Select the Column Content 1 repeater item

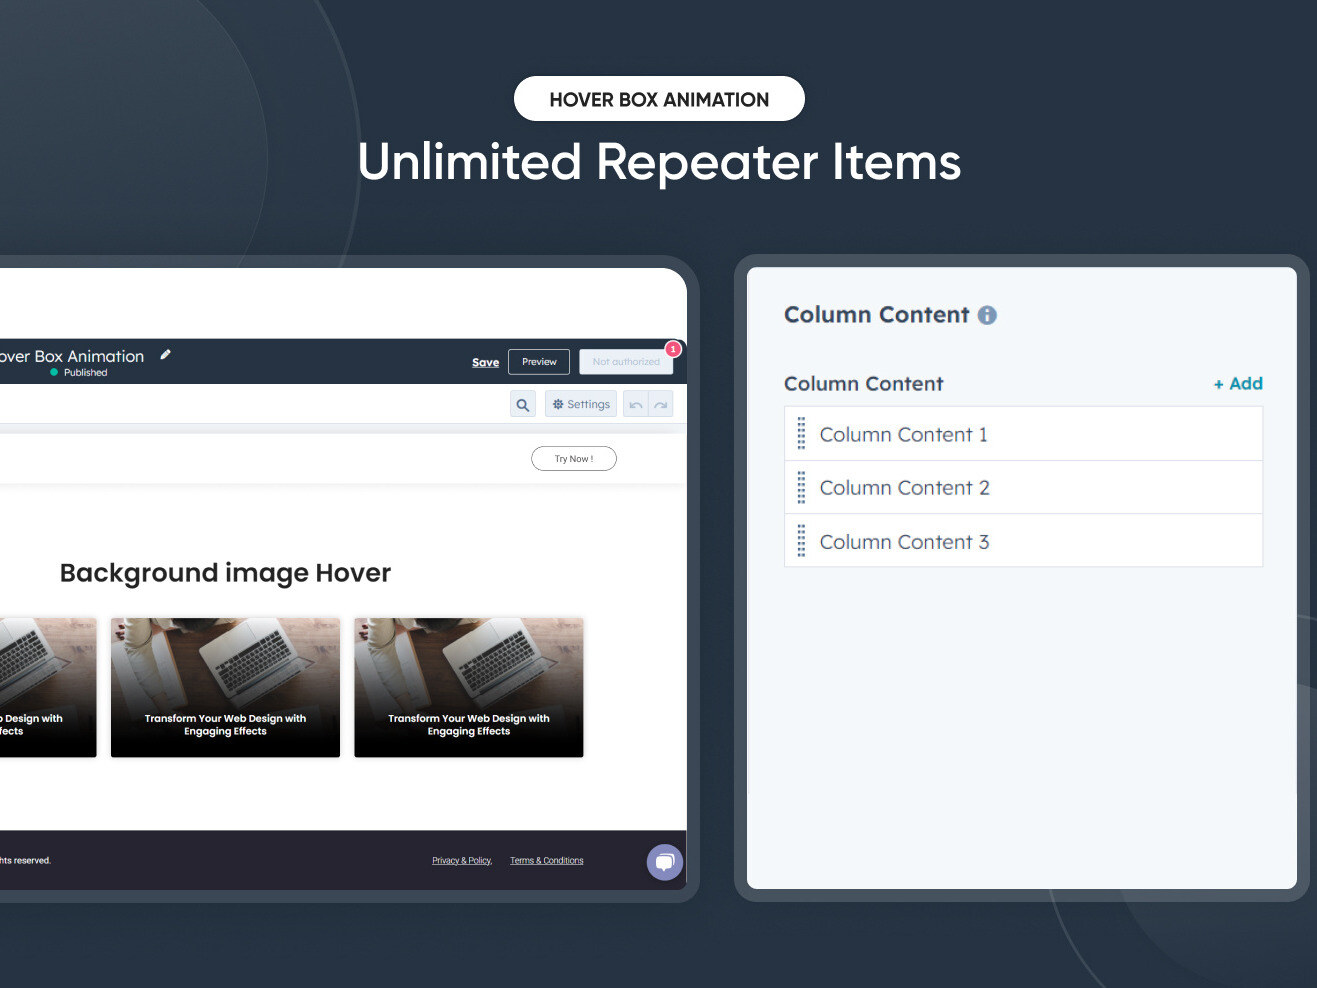(903, 434)
